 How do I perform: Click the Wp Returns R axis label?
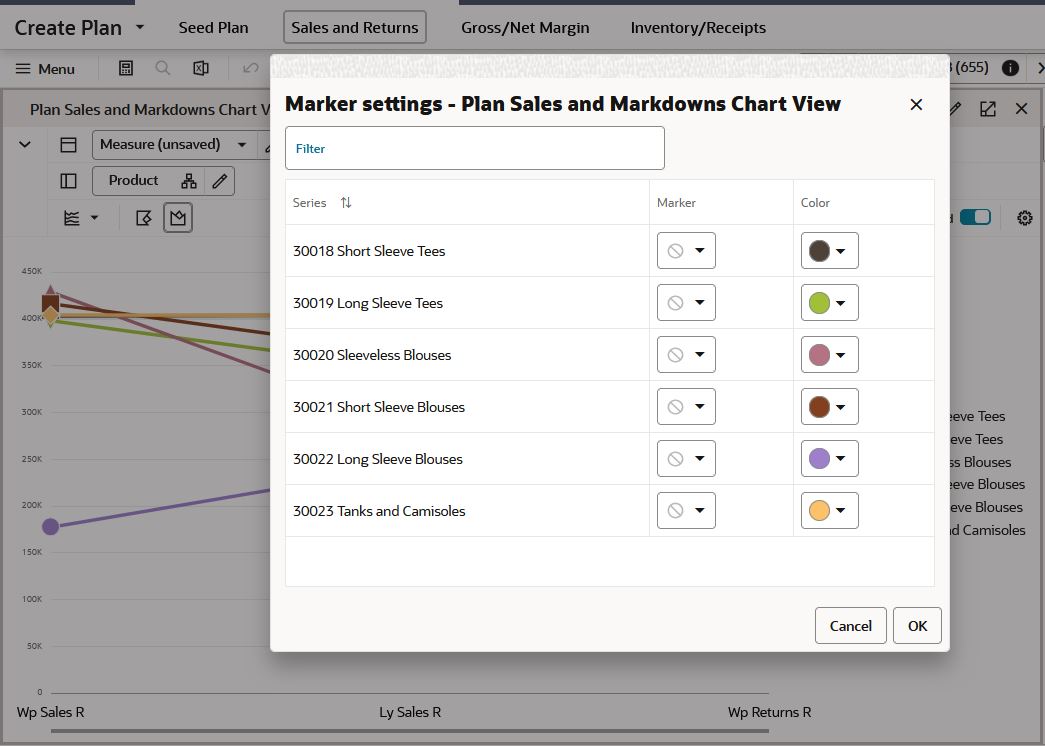click(x=769, y=712)
